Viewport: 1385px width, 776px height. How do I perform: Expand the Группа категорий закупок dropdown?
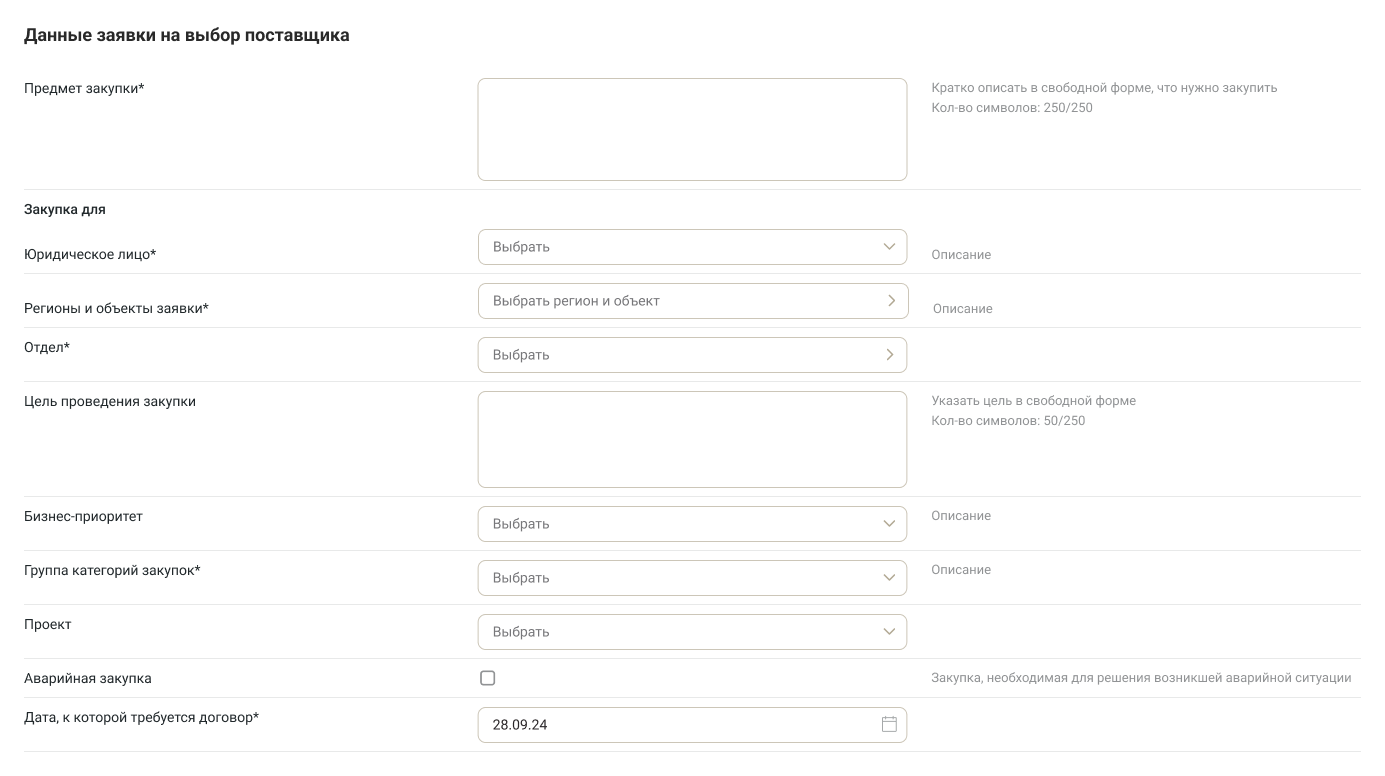[692, 578]
